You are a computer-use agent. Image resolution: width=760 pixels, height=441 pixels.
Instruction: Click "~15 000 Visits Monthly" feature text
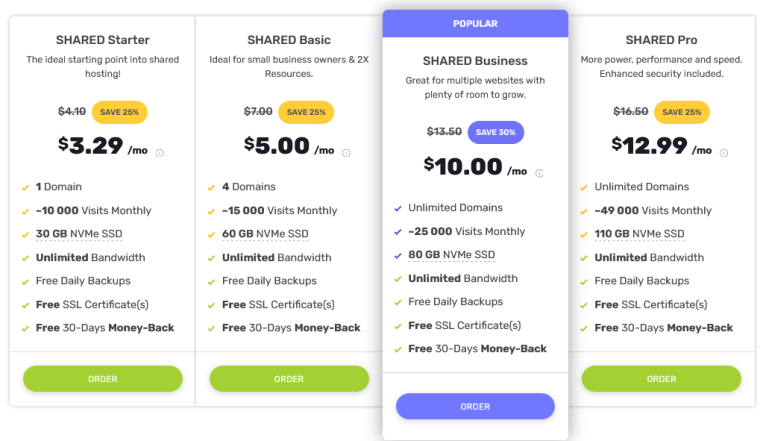tap(279, 211)
